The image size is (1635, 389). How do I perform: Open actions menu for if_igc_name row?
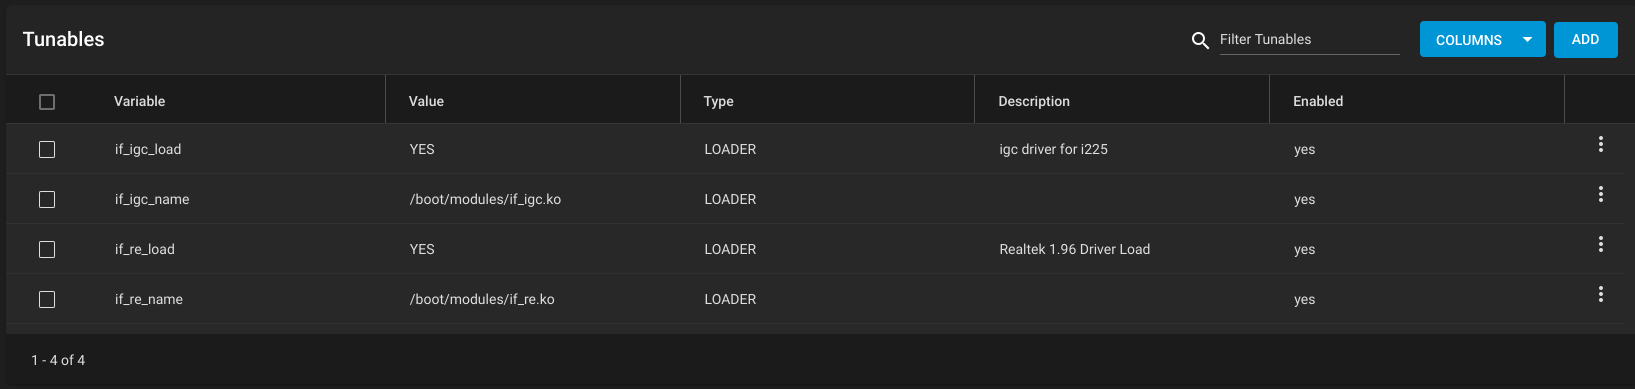click(x=1600, y=194)
